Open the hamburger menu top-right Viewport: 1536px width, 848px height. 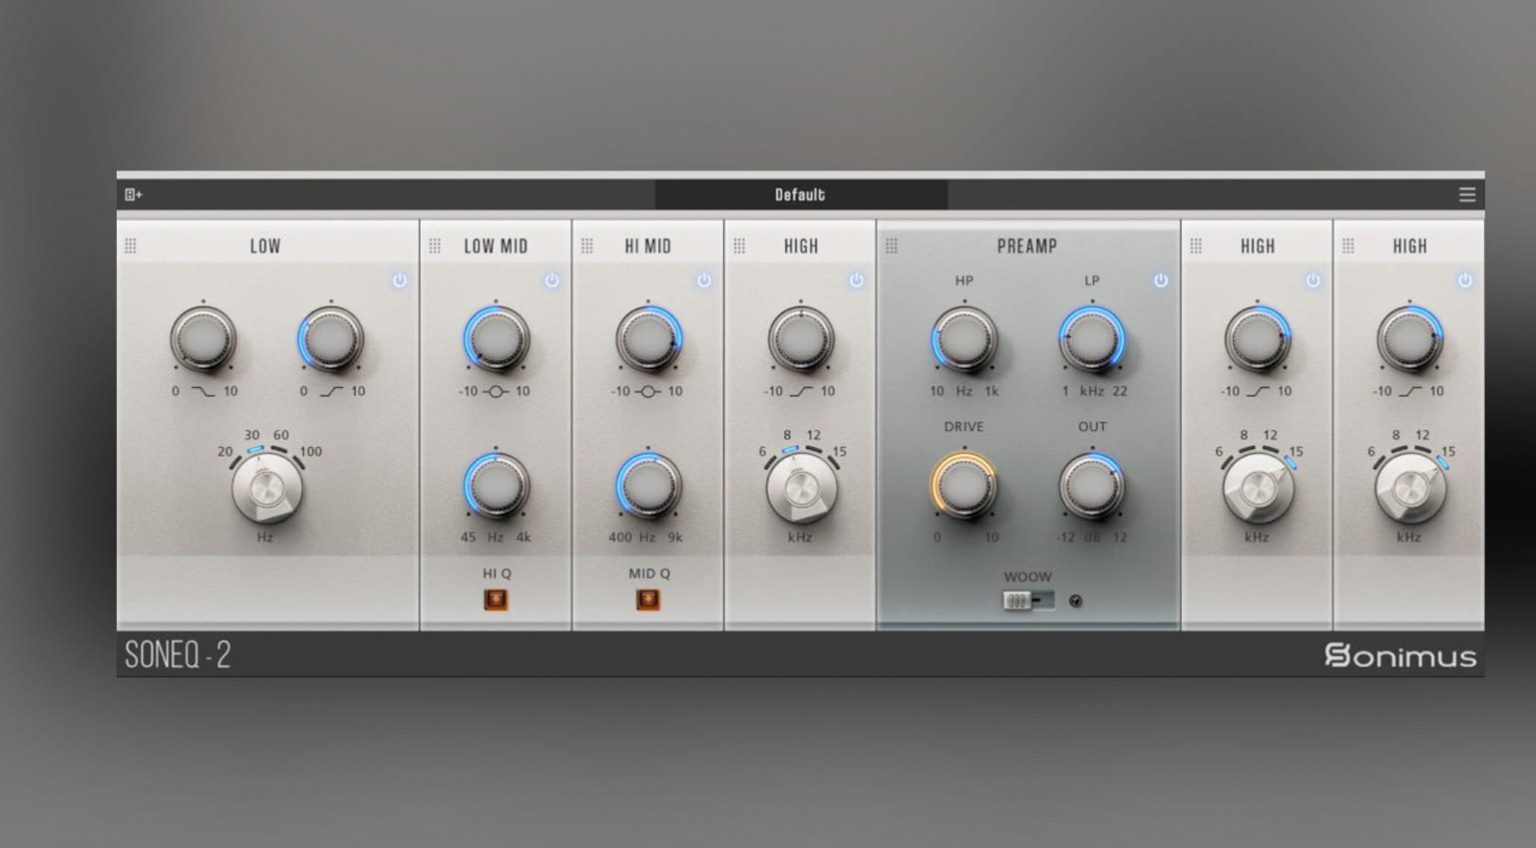tap(1467, 194)
